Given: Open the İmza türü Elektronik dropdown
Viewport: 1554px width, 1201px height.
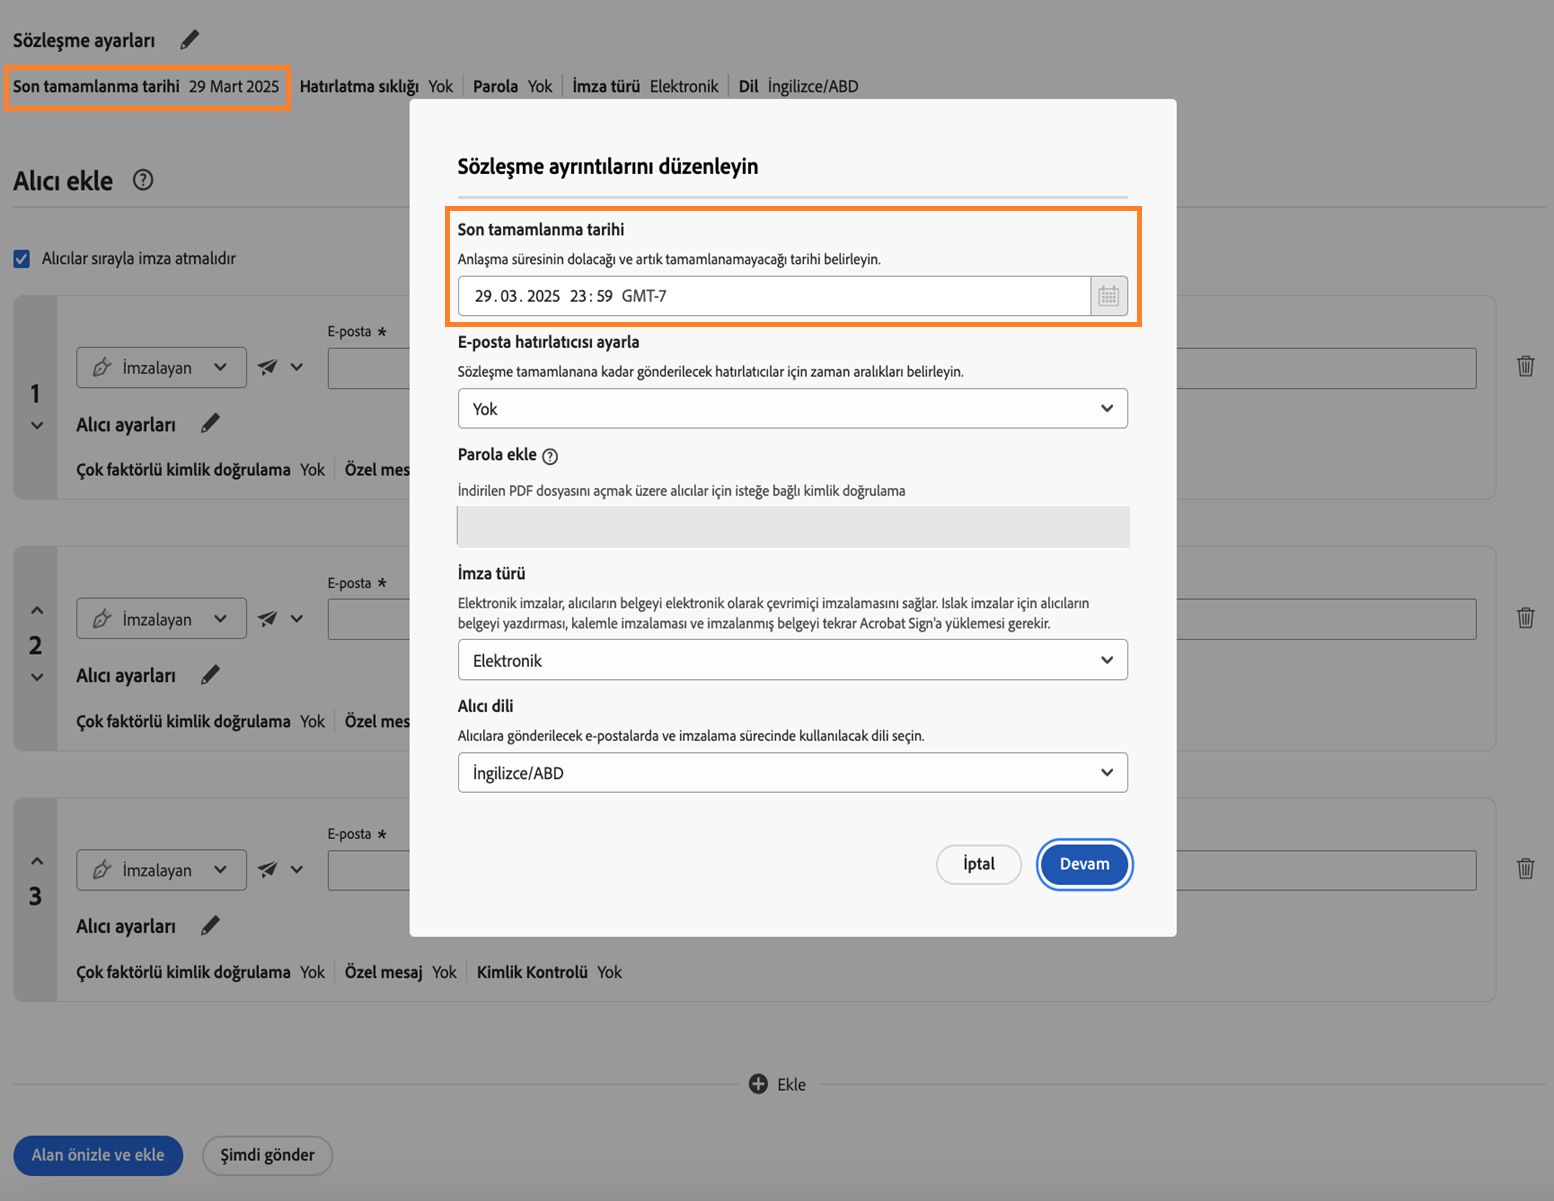Looking at the screenshot, I should coord(793,660).
